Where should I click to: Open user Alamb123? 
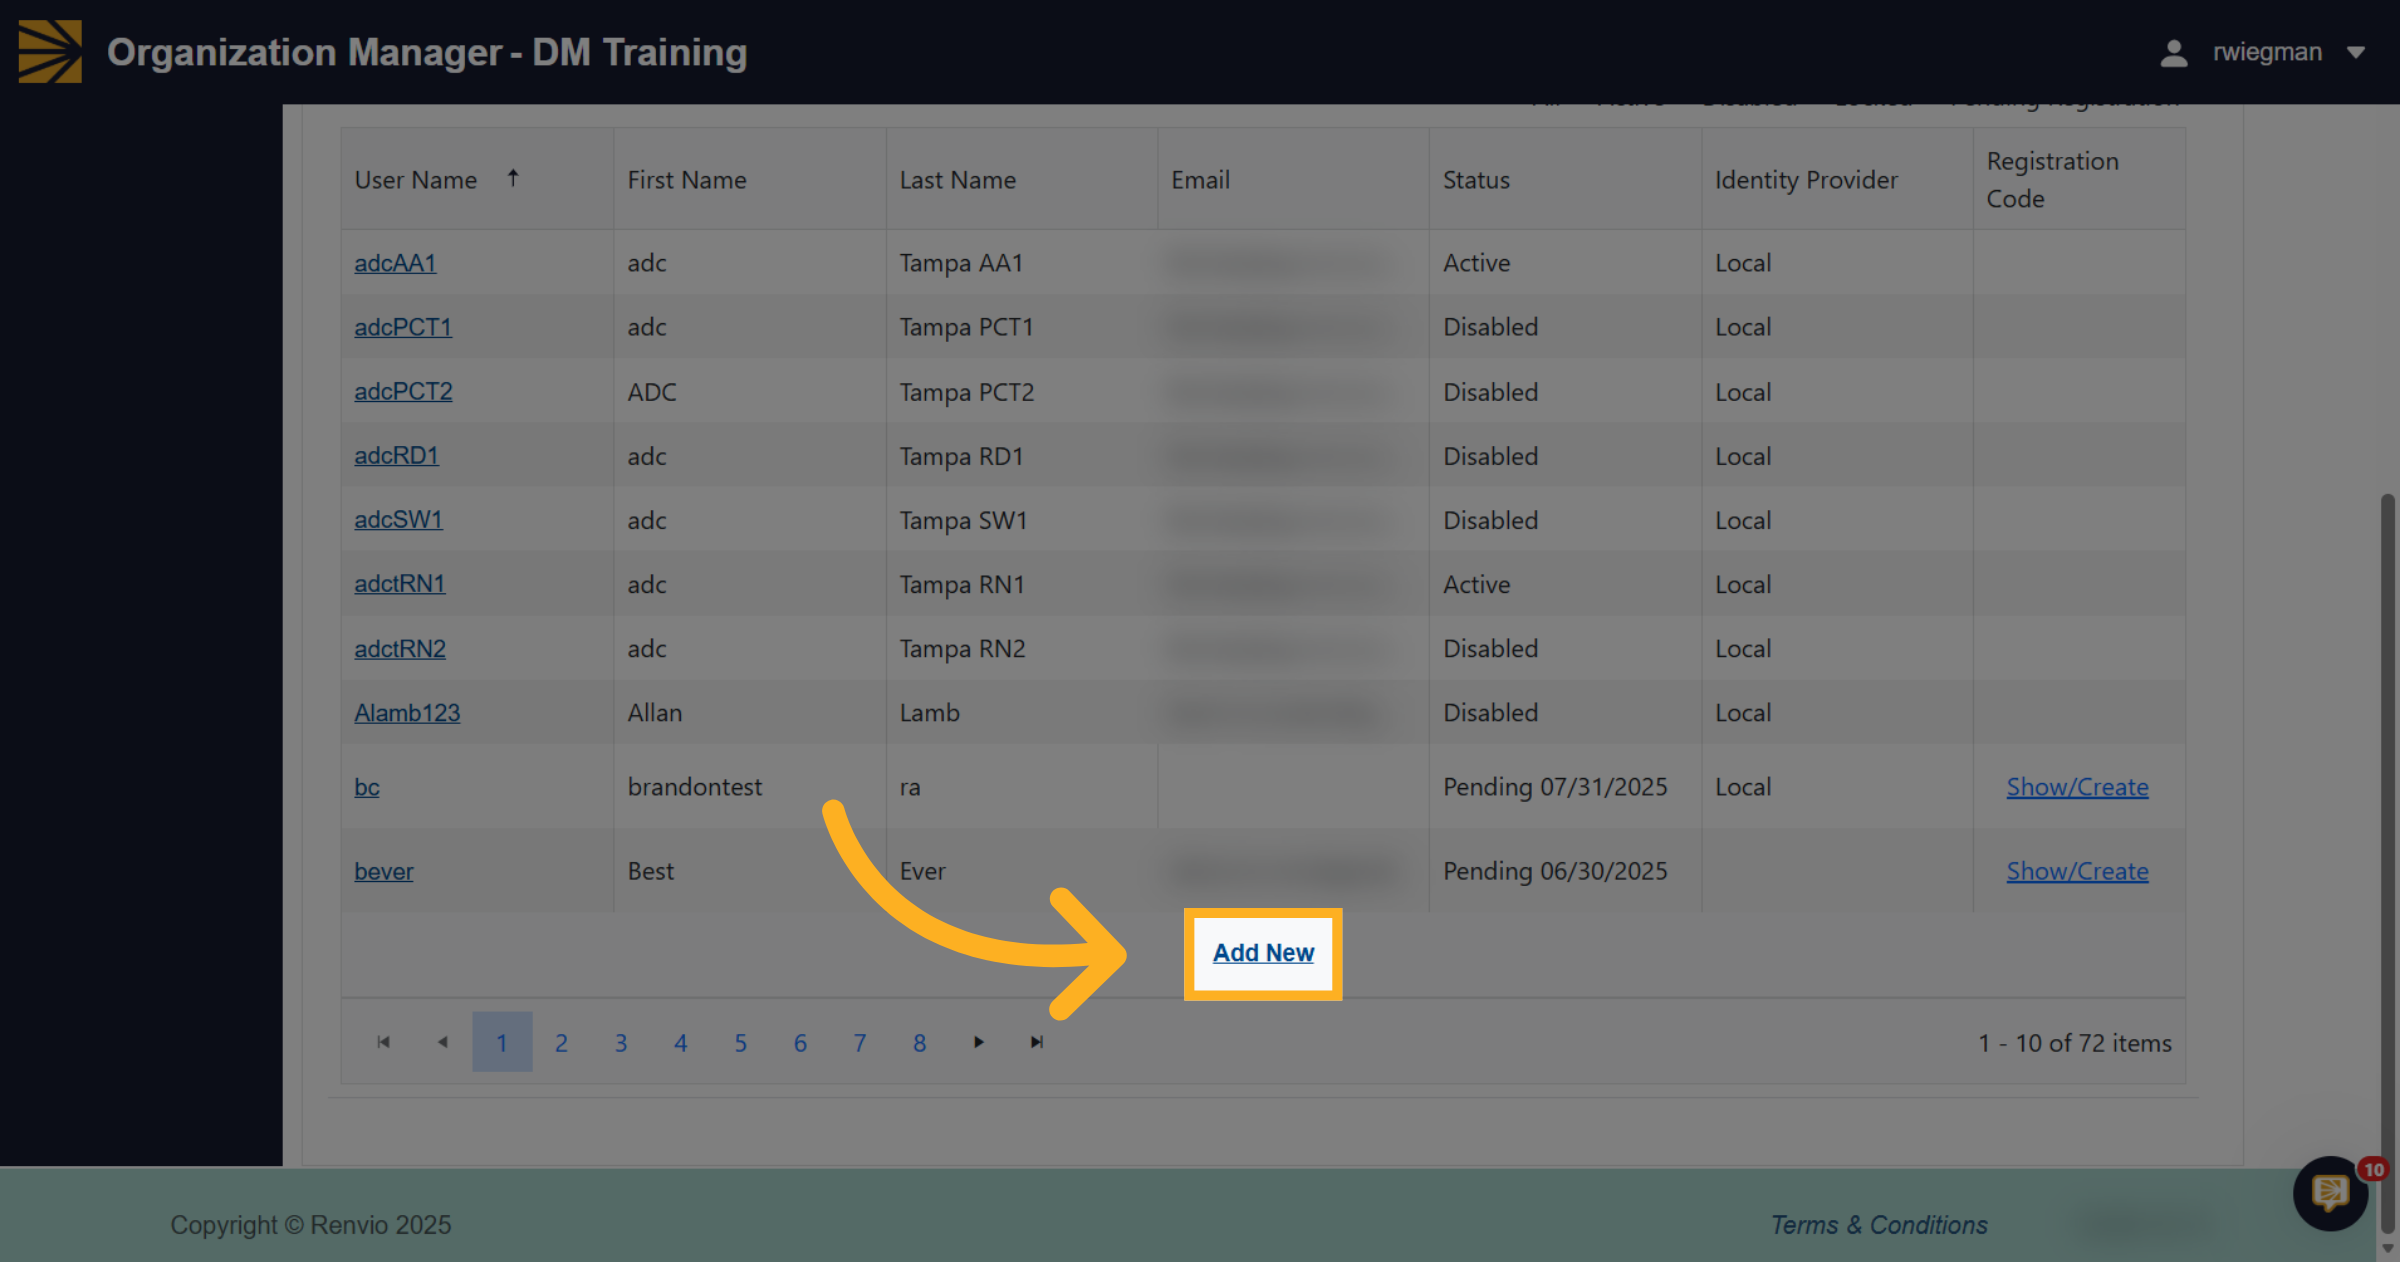[407, 712]
